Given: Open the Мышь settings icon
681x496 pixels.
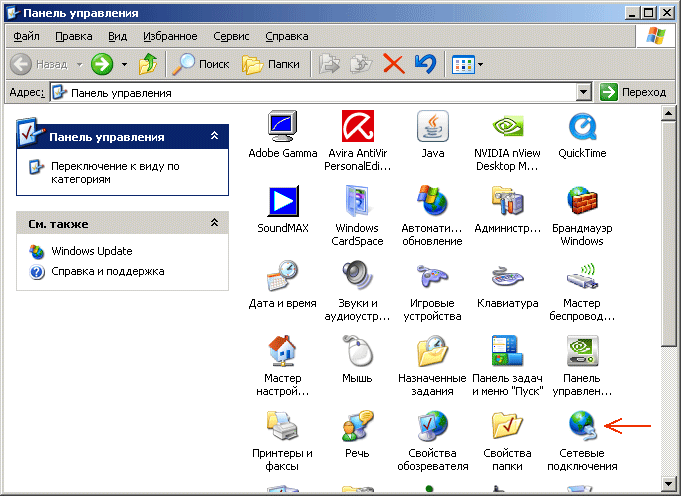Looking at the screenshot, I should [357, 351].
